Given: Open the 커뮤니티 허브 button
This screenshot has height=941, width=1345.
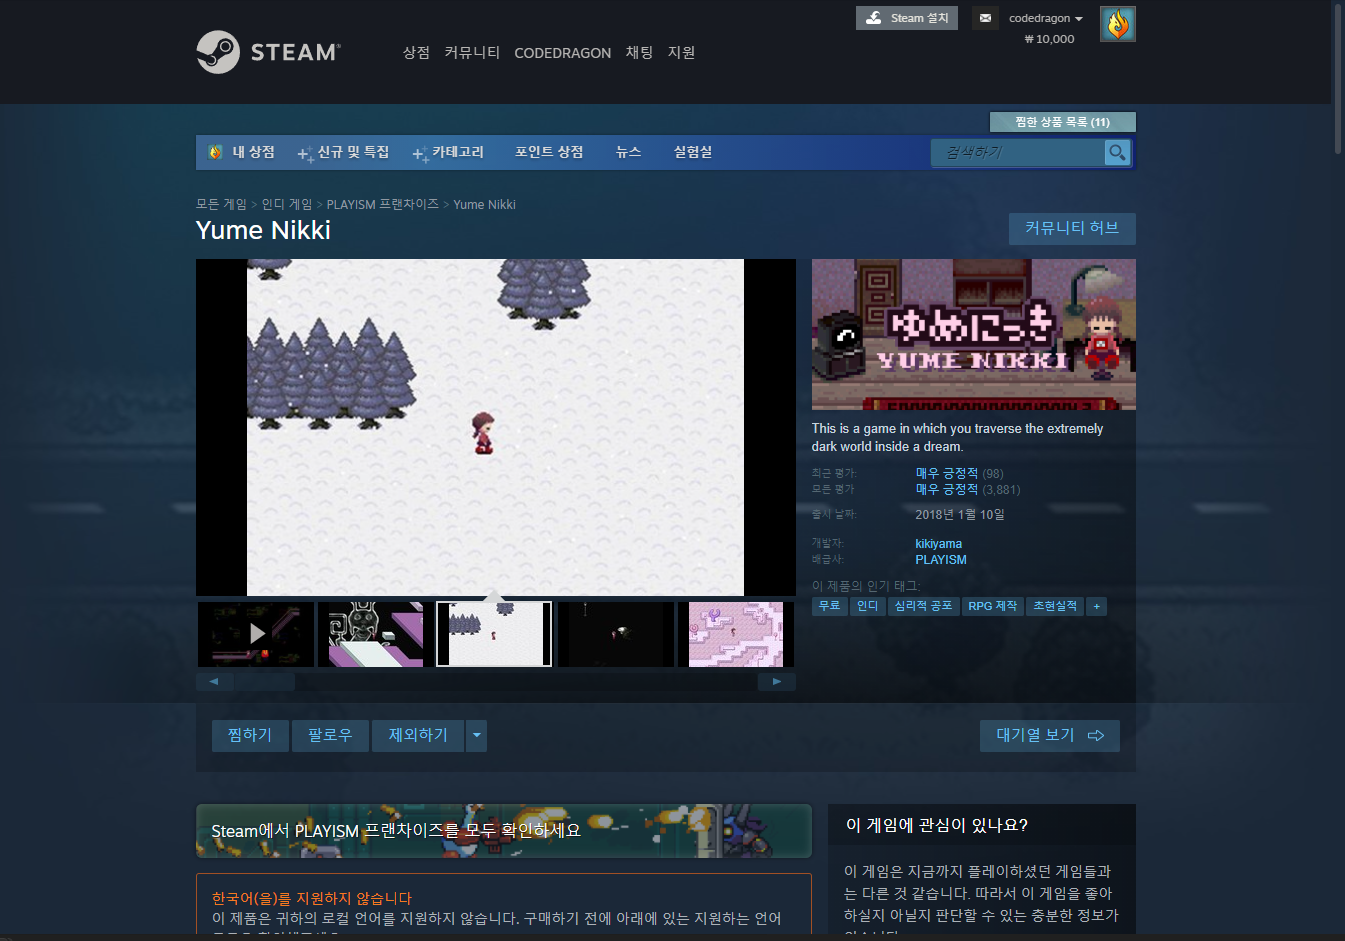Looking at the screenshot, I should (x=1072, y=228).
